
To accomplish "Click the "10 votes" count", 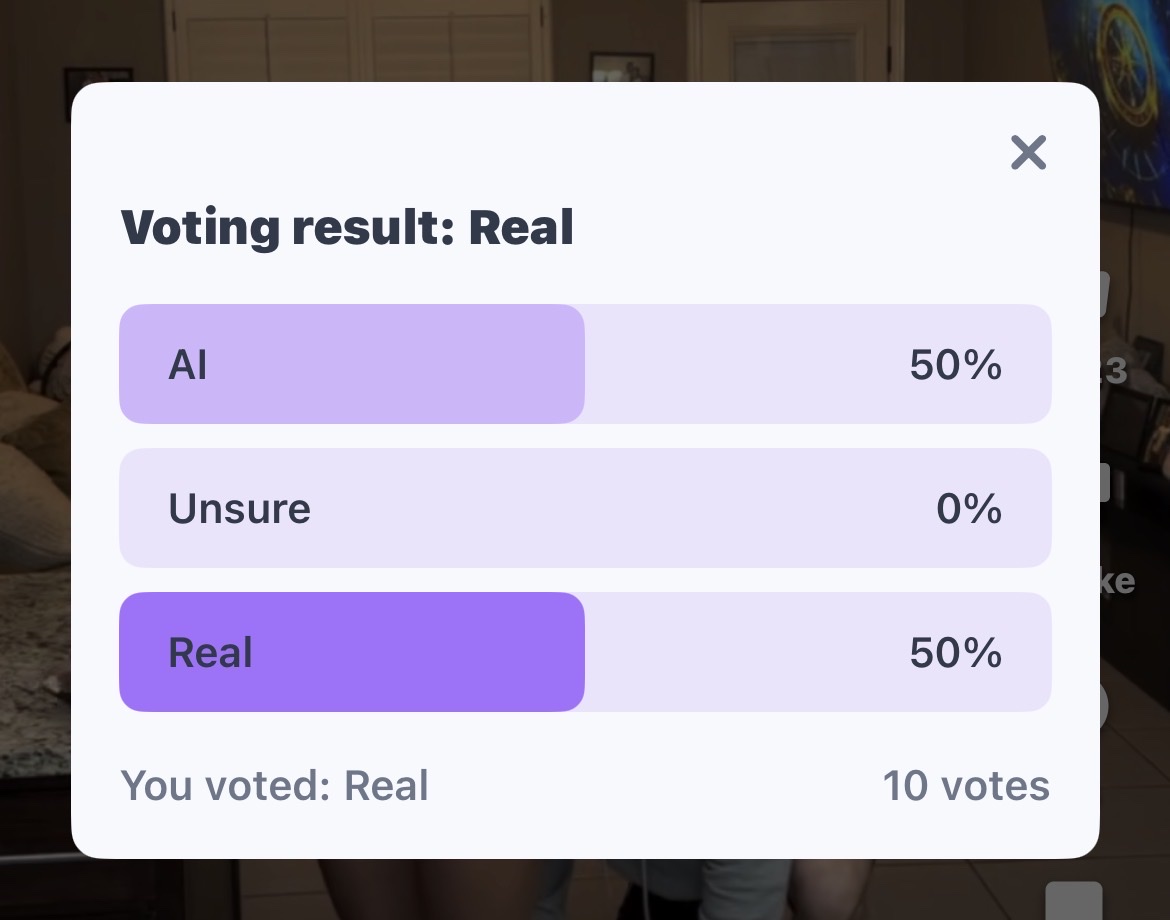I will [965, 786].
